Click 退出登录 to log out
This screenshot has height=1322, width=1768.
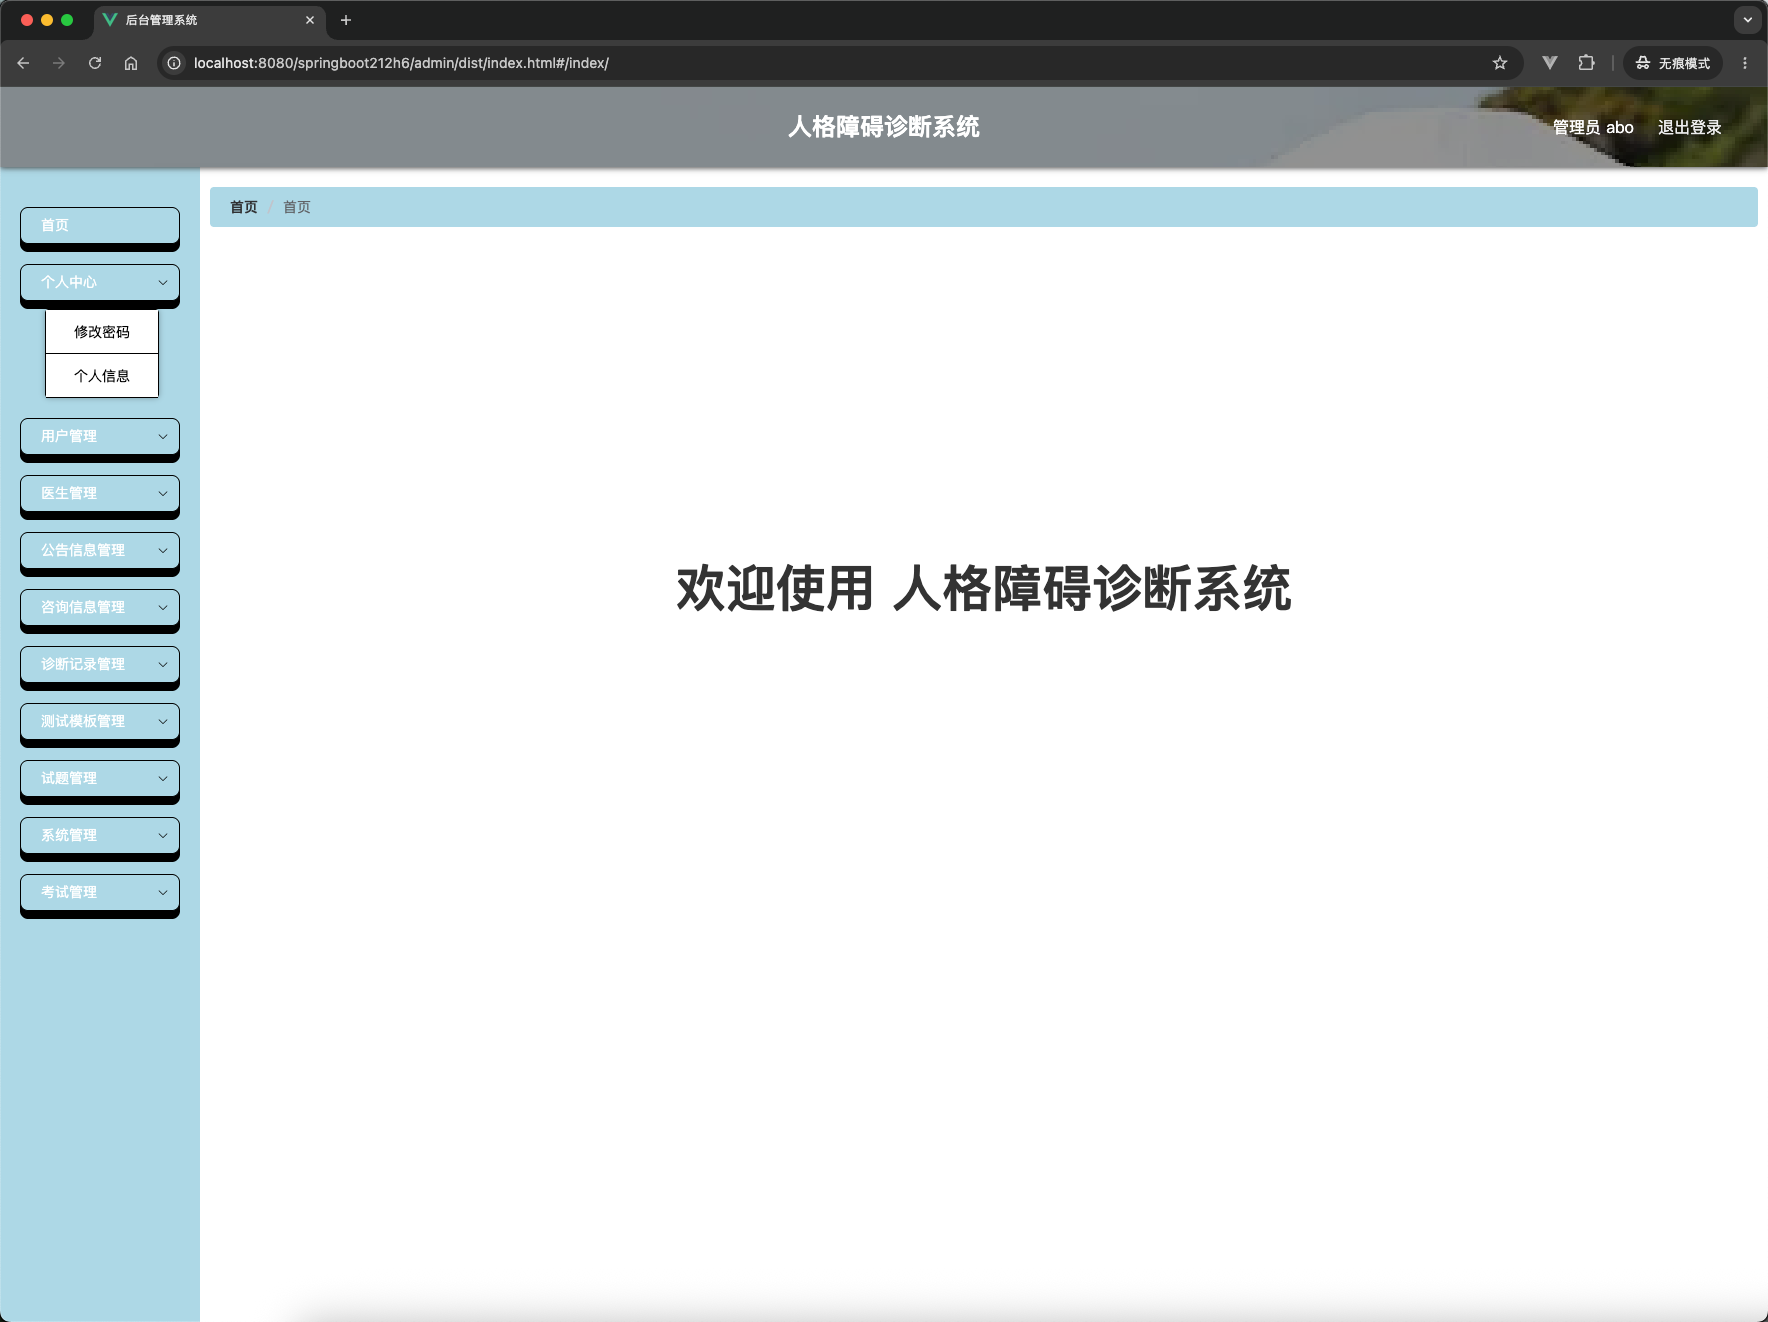pos(1689,127)
